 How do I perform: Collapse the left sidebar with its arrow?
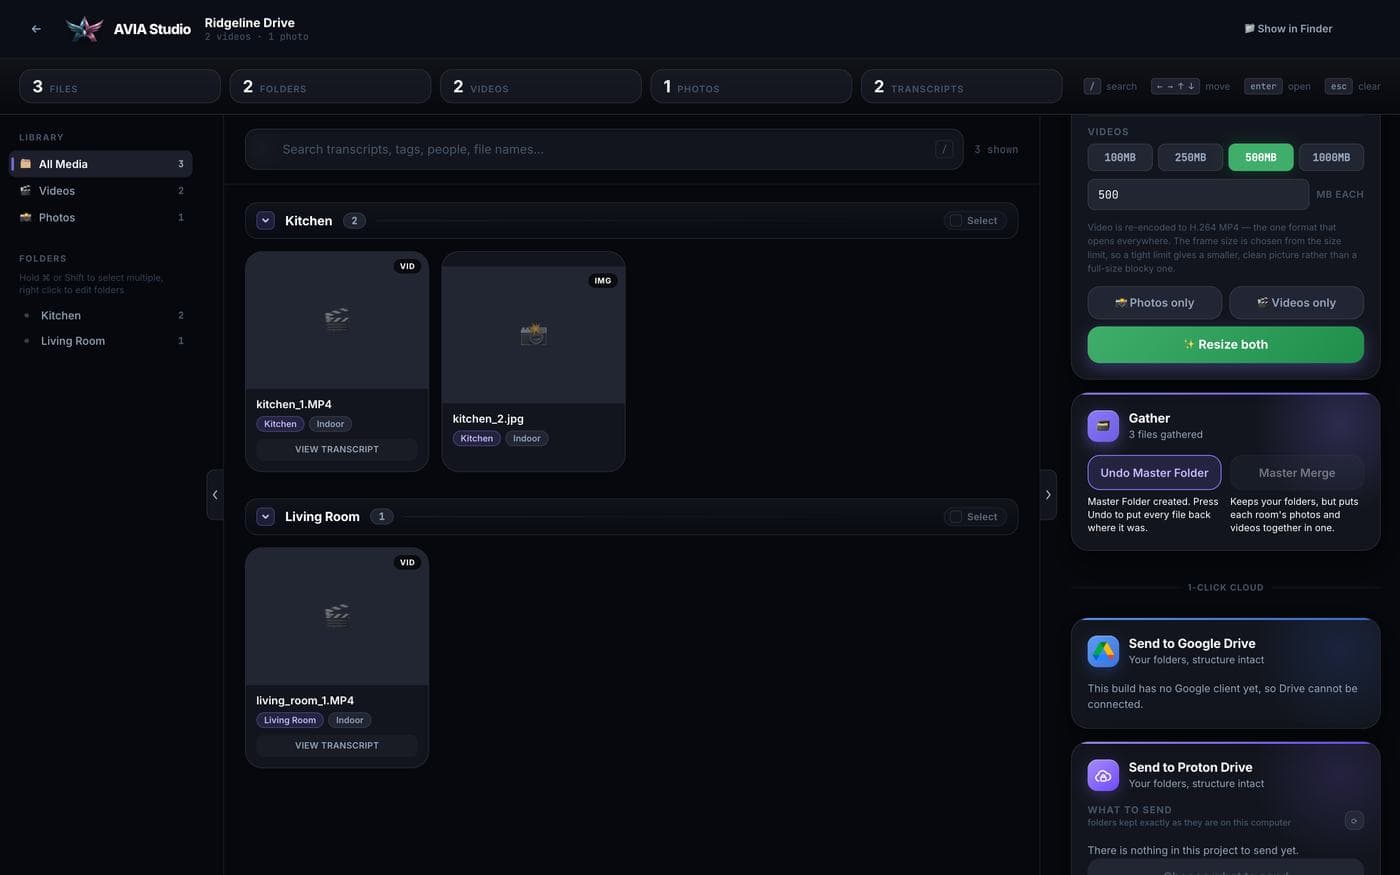click(x=215, y=494)
